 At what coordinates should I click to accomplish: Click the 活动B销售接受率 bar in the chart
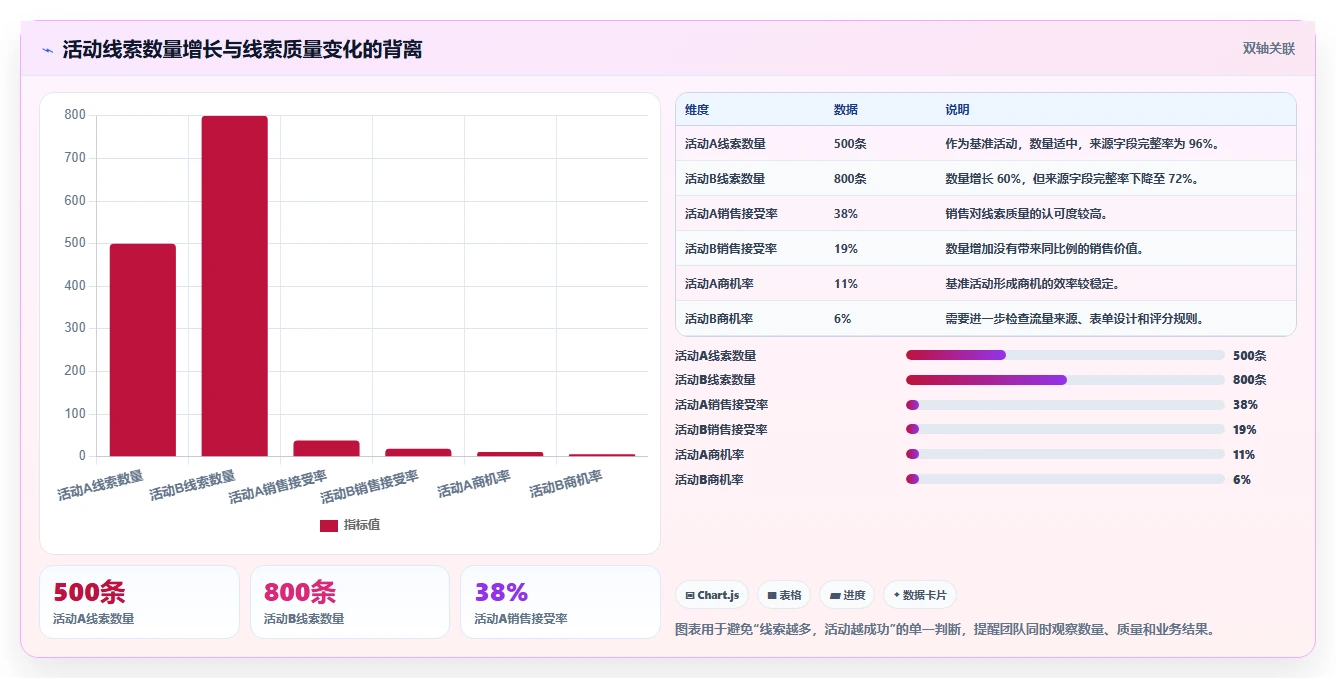click(x=419, y=452)
